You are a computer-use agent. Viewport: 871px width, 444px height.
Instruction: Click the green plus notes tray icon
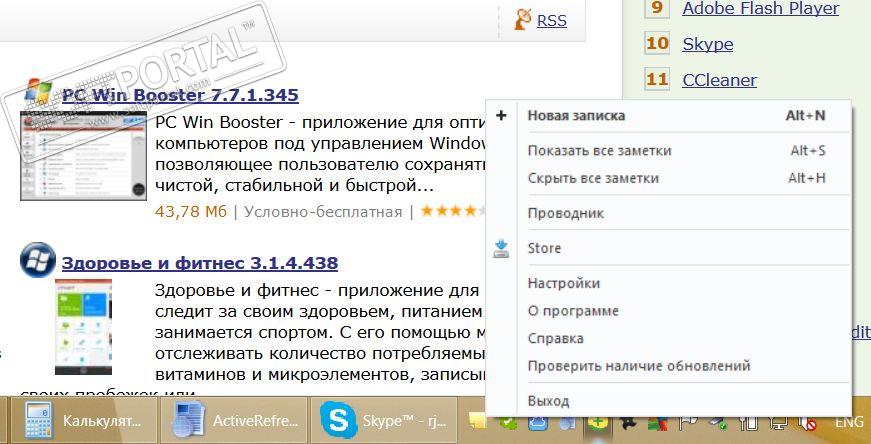(599, 423)
